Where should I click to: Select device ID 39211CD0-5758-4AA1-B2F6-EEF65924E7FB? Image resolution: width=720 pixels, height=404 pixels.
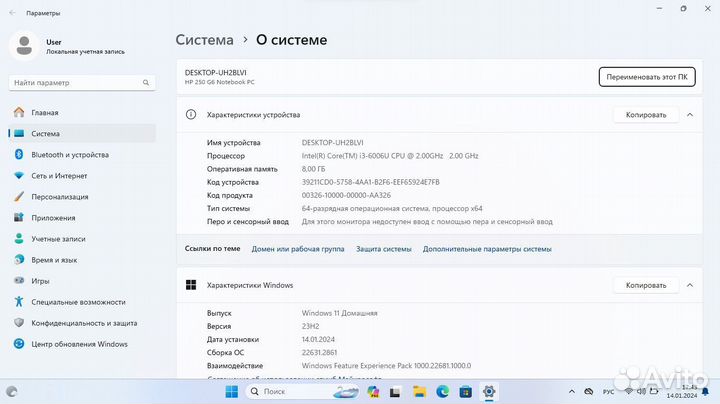[x=371, y=182]
